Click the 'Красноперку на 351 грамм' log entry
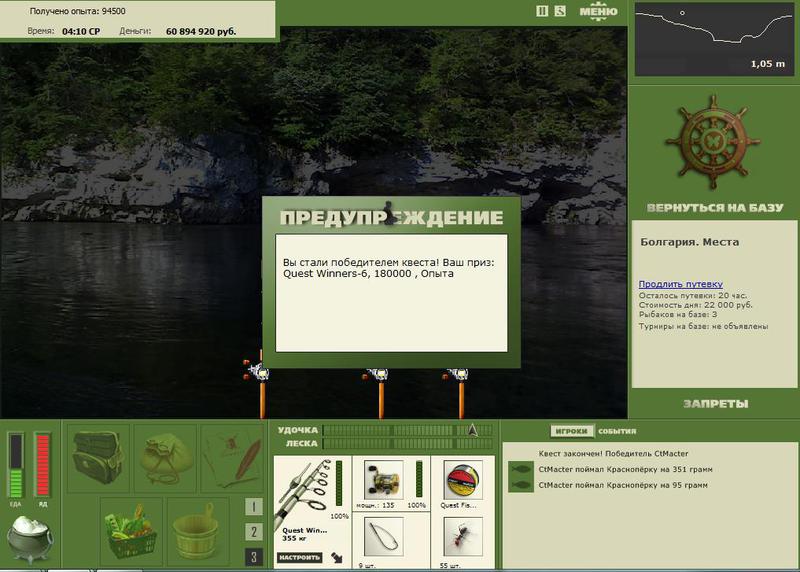This screenshot has width=800, height=572. pyautogui.click(x=626, y=469)
